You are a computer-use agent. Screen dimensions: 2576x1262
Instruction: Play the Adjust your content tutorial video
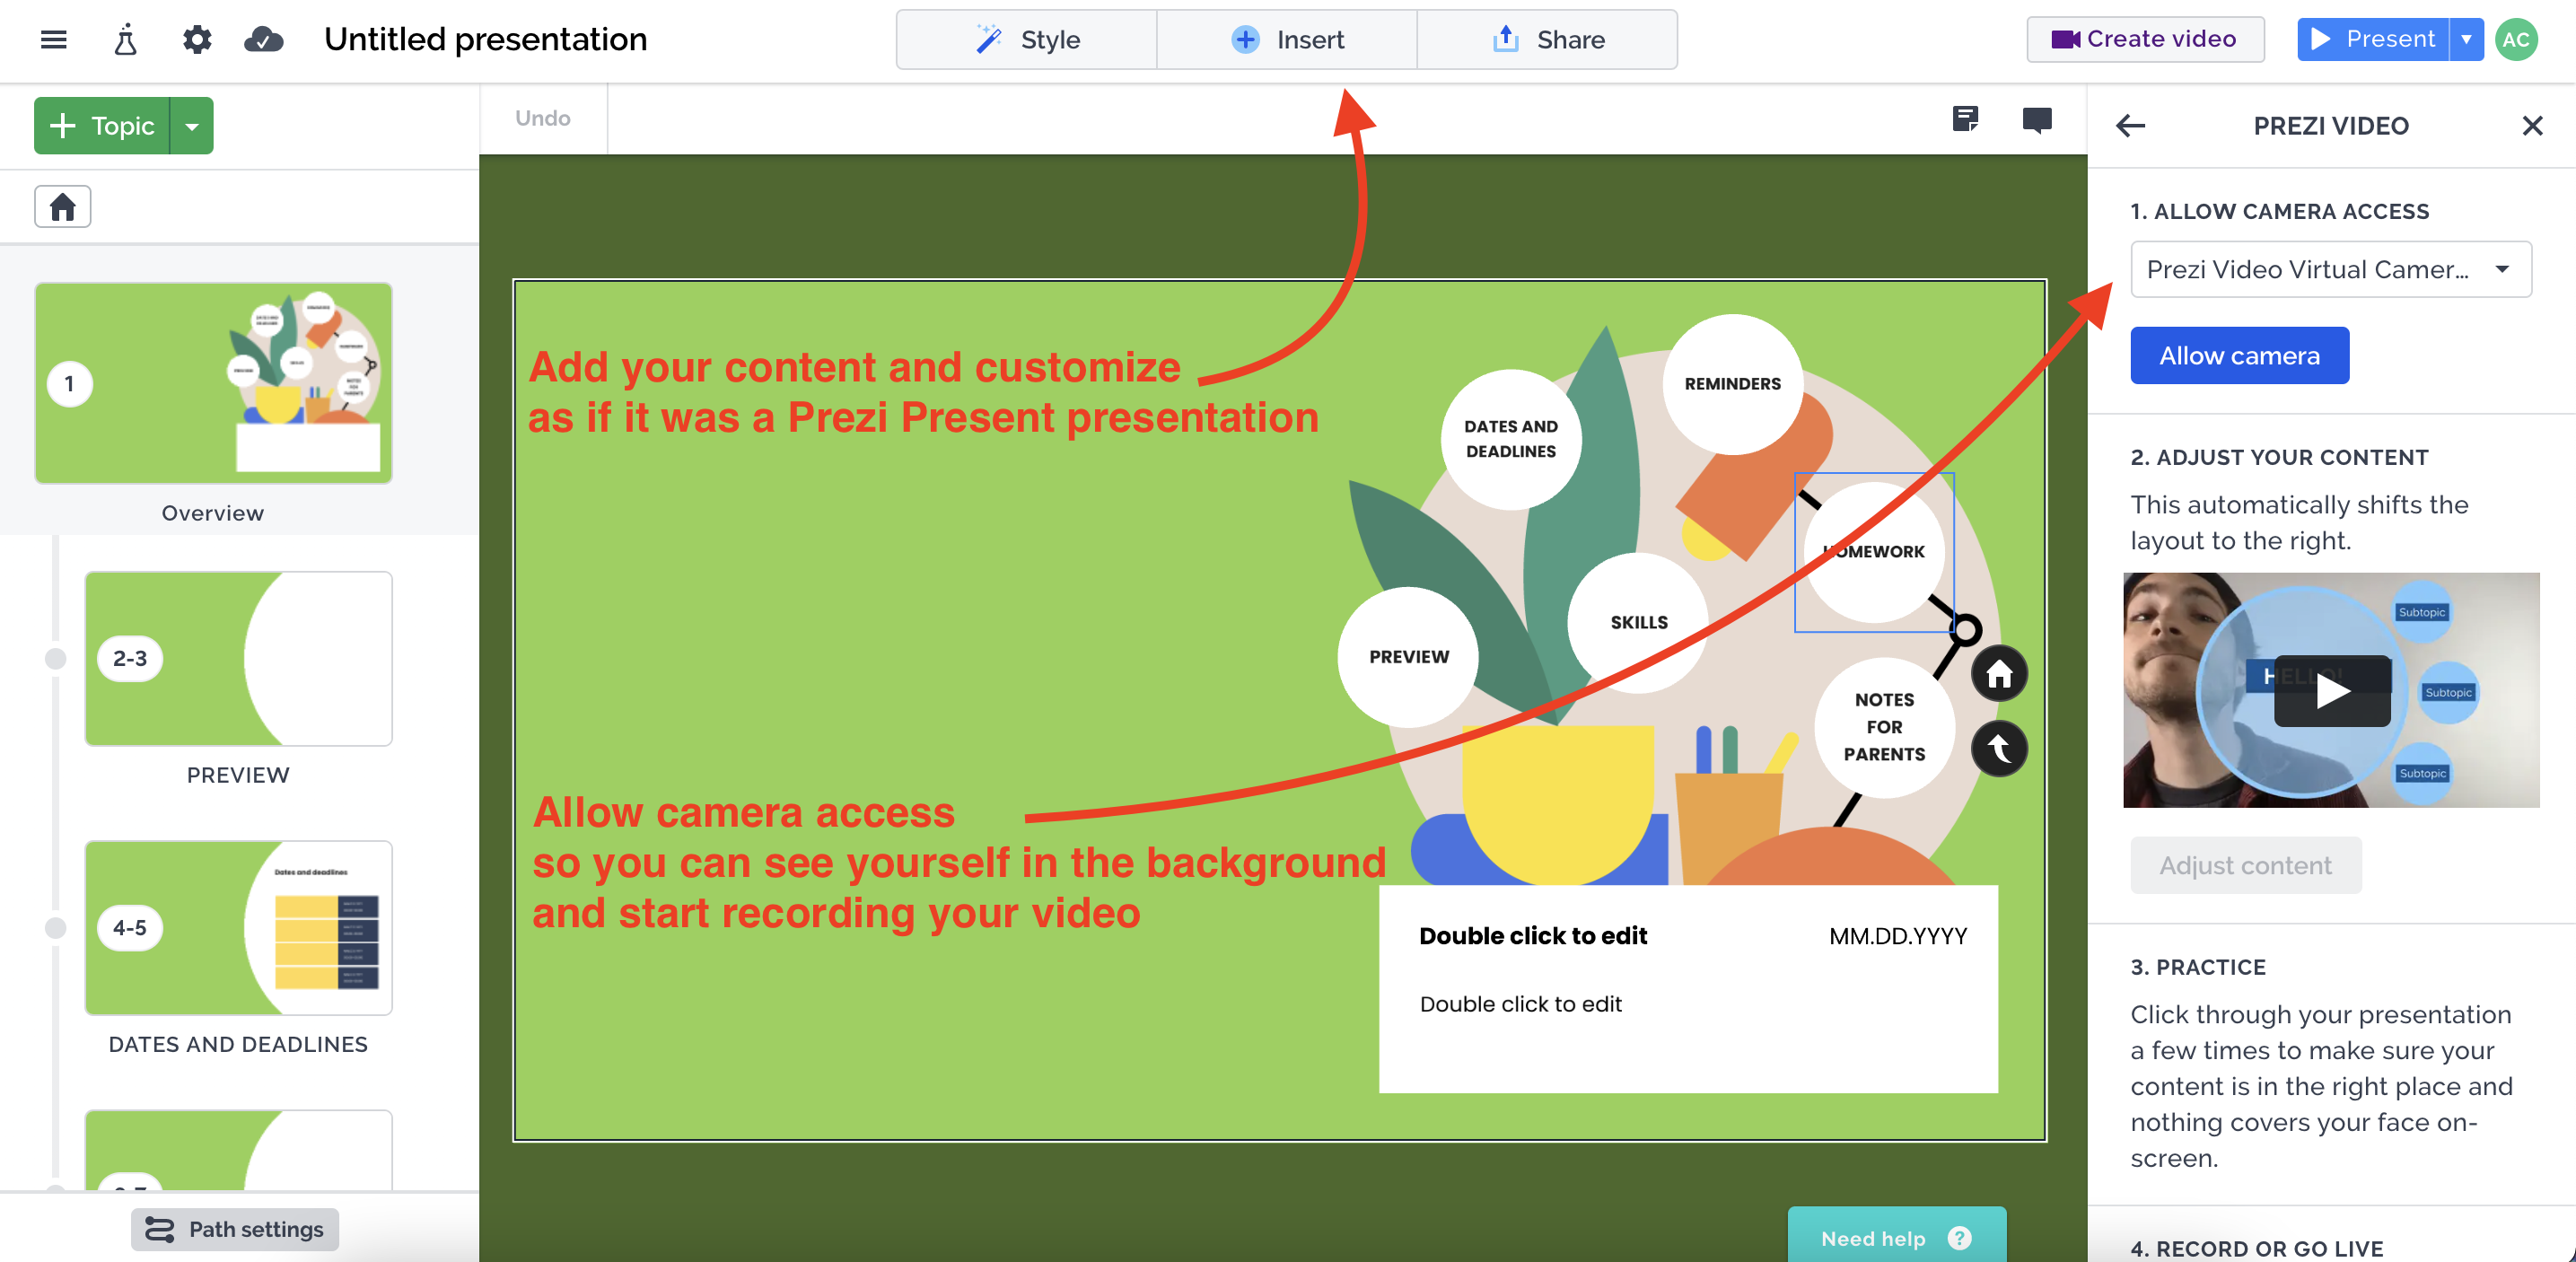[2331, 691]
